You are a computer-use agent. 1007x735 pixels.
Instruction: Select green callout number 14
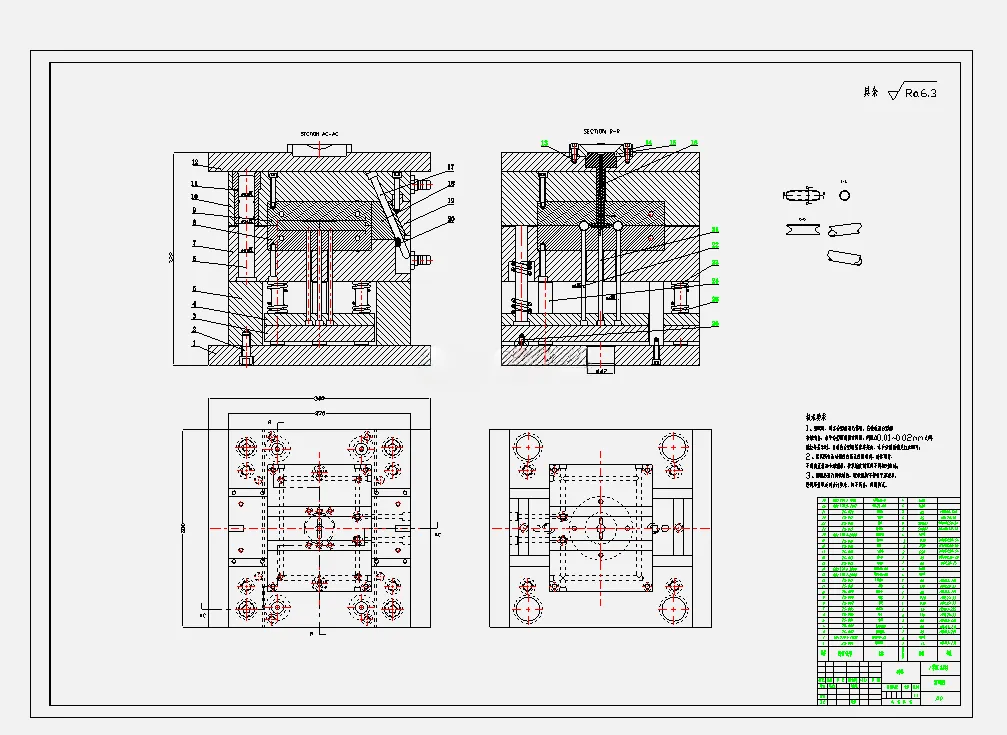point(649,143)
